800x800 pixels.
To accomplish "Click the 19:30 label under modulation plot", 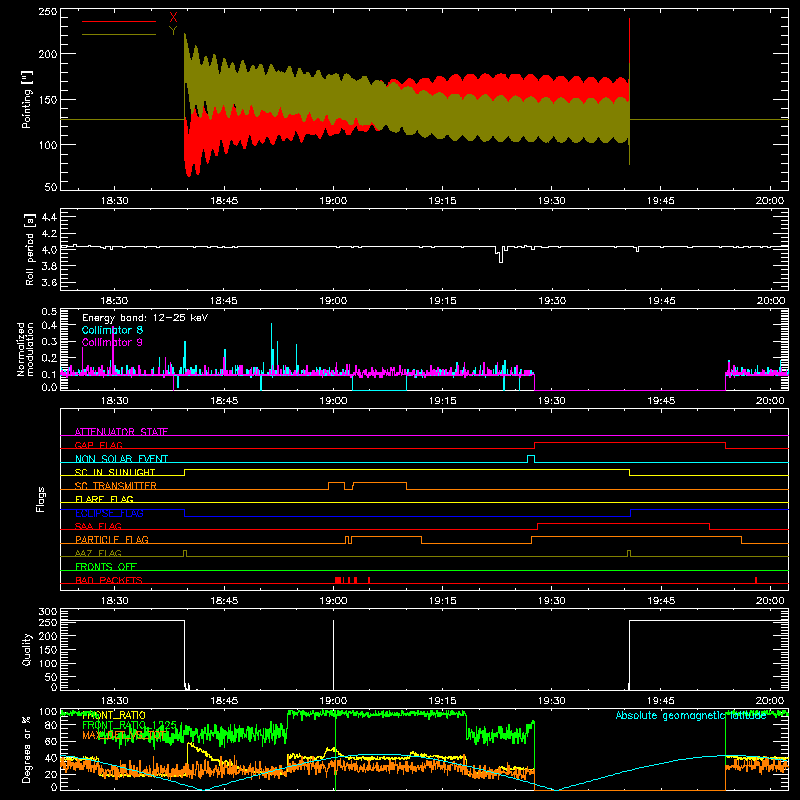I will (552, 401).
